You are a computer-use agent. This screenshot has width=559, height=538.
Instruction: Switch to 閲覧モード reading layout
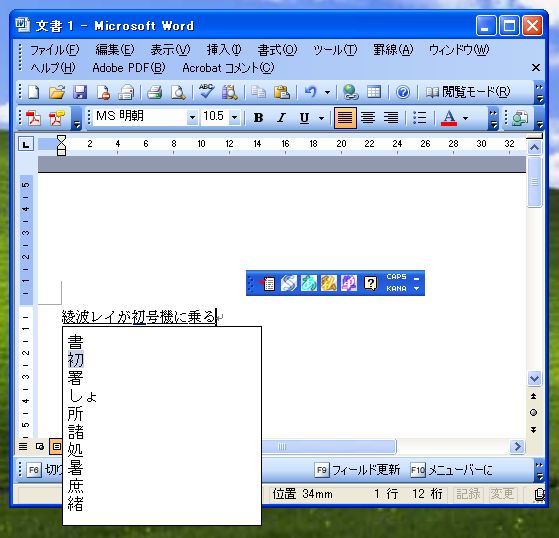pos(467,92)
